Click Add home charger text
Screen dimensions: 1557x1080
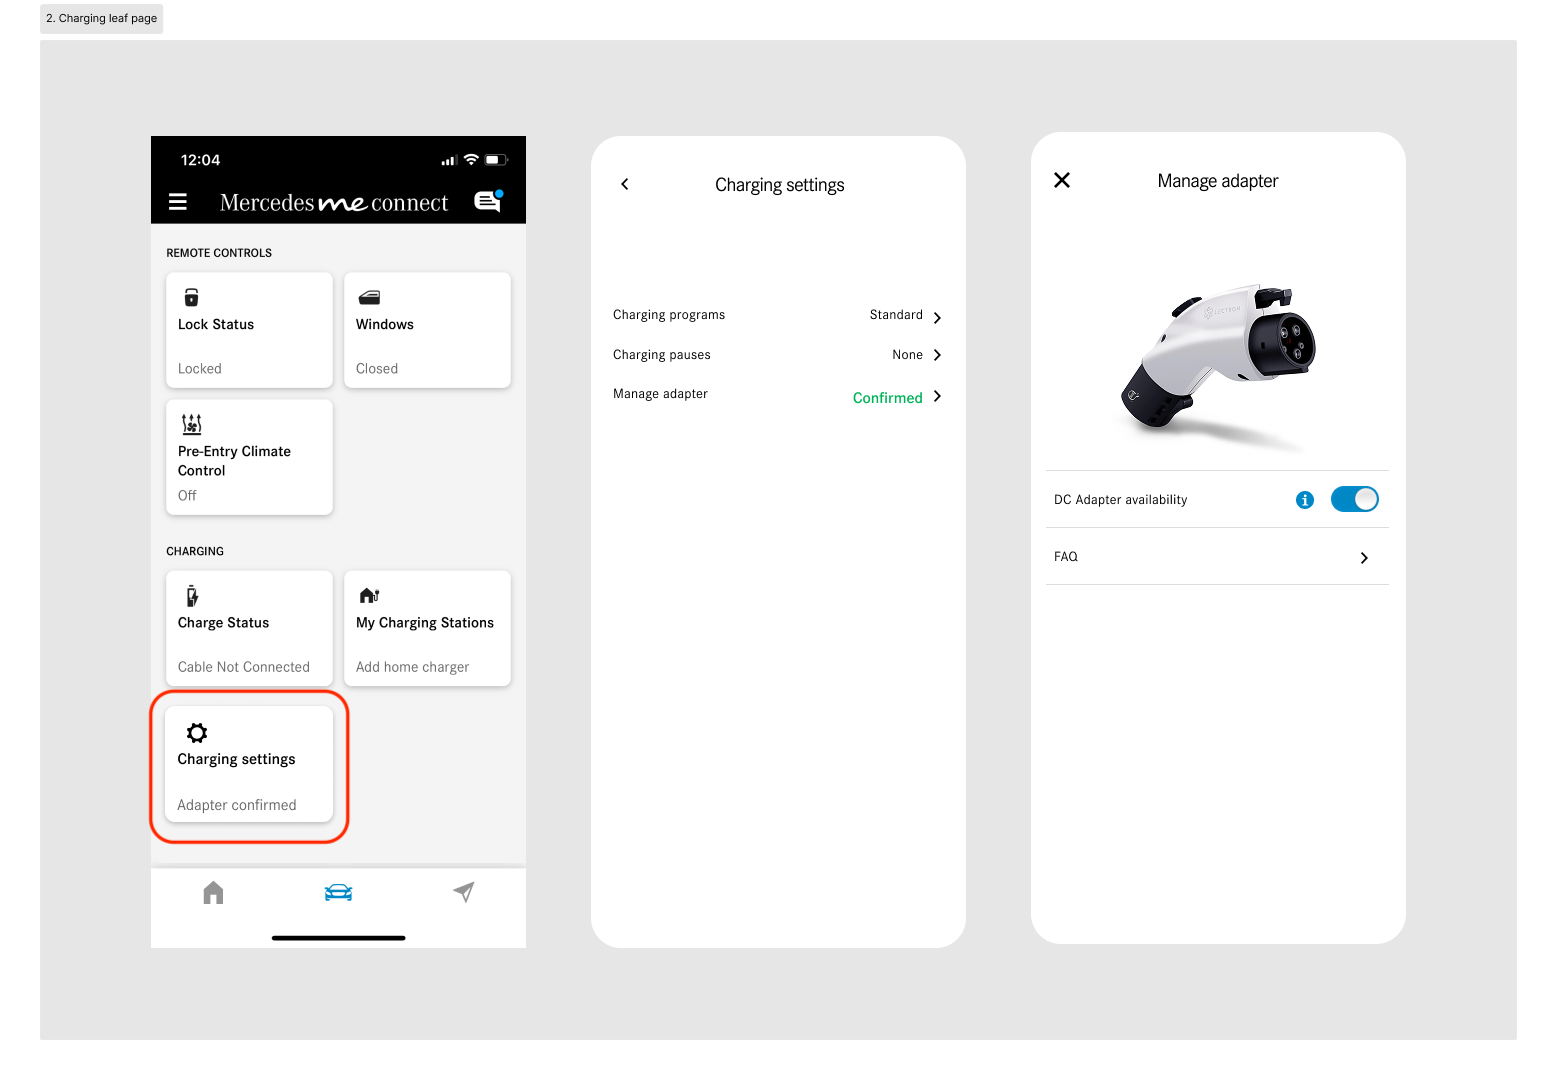(412, 667)
